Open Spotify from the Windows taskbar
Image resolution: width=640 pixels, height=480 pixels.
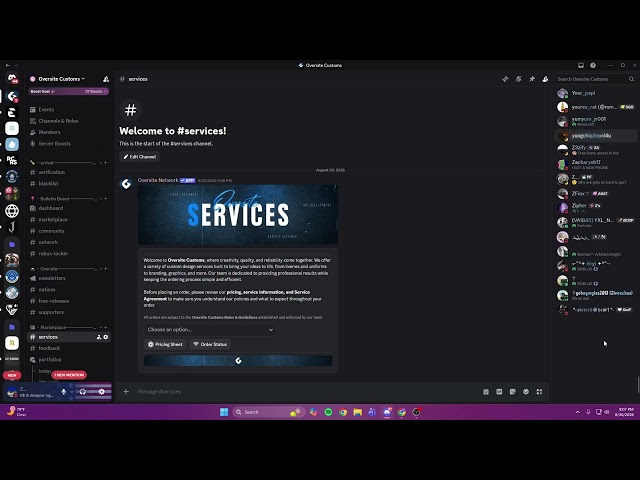click(328, 412)
